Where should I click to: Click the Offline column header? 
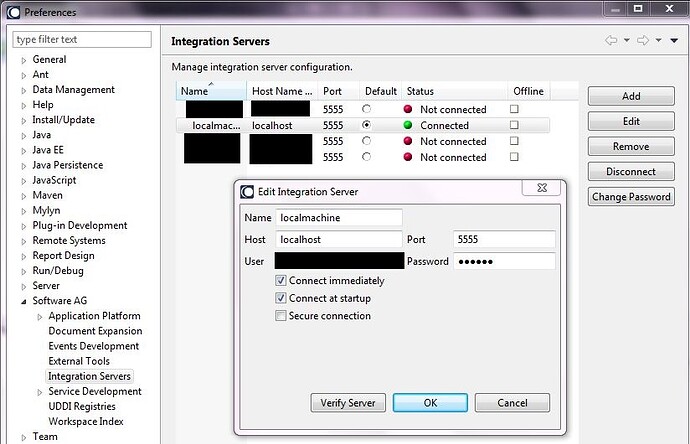tap(529, 91)
